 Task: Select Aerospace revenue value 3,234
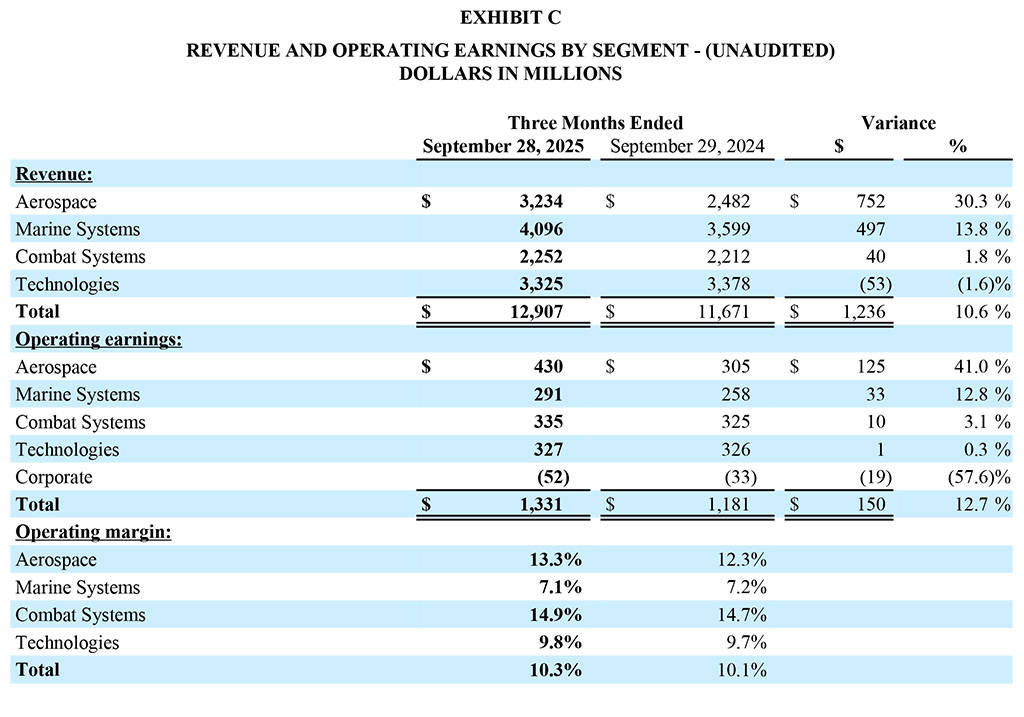(x=540, y=201)
